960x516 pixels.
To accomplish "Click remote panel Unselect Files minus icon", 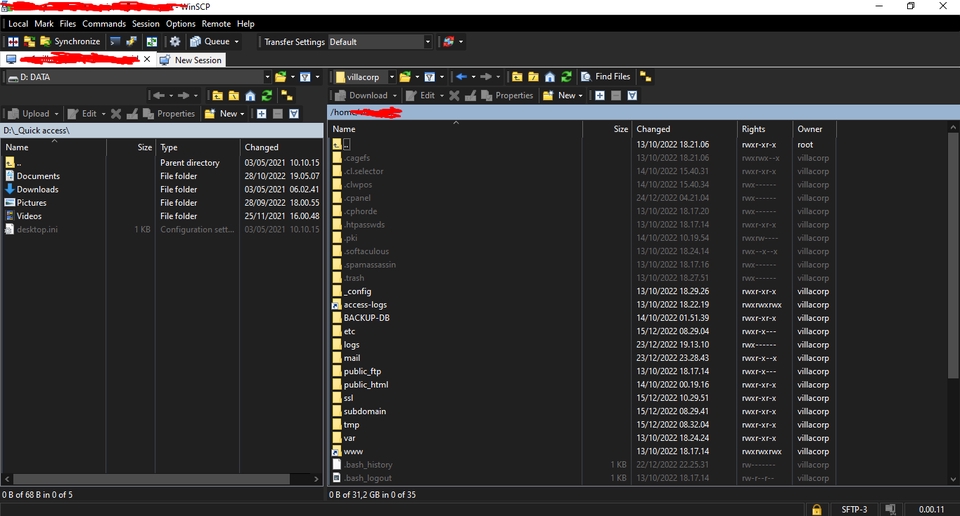I will (616, 95).
